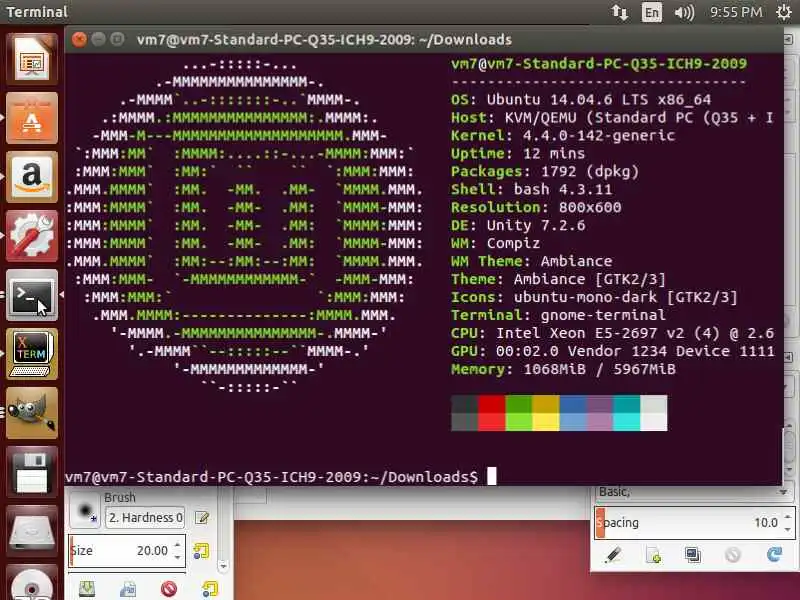Click the 'Shell: bash 4.3.11' text
The width and height of the screenshot is (800, 600).
531,189
